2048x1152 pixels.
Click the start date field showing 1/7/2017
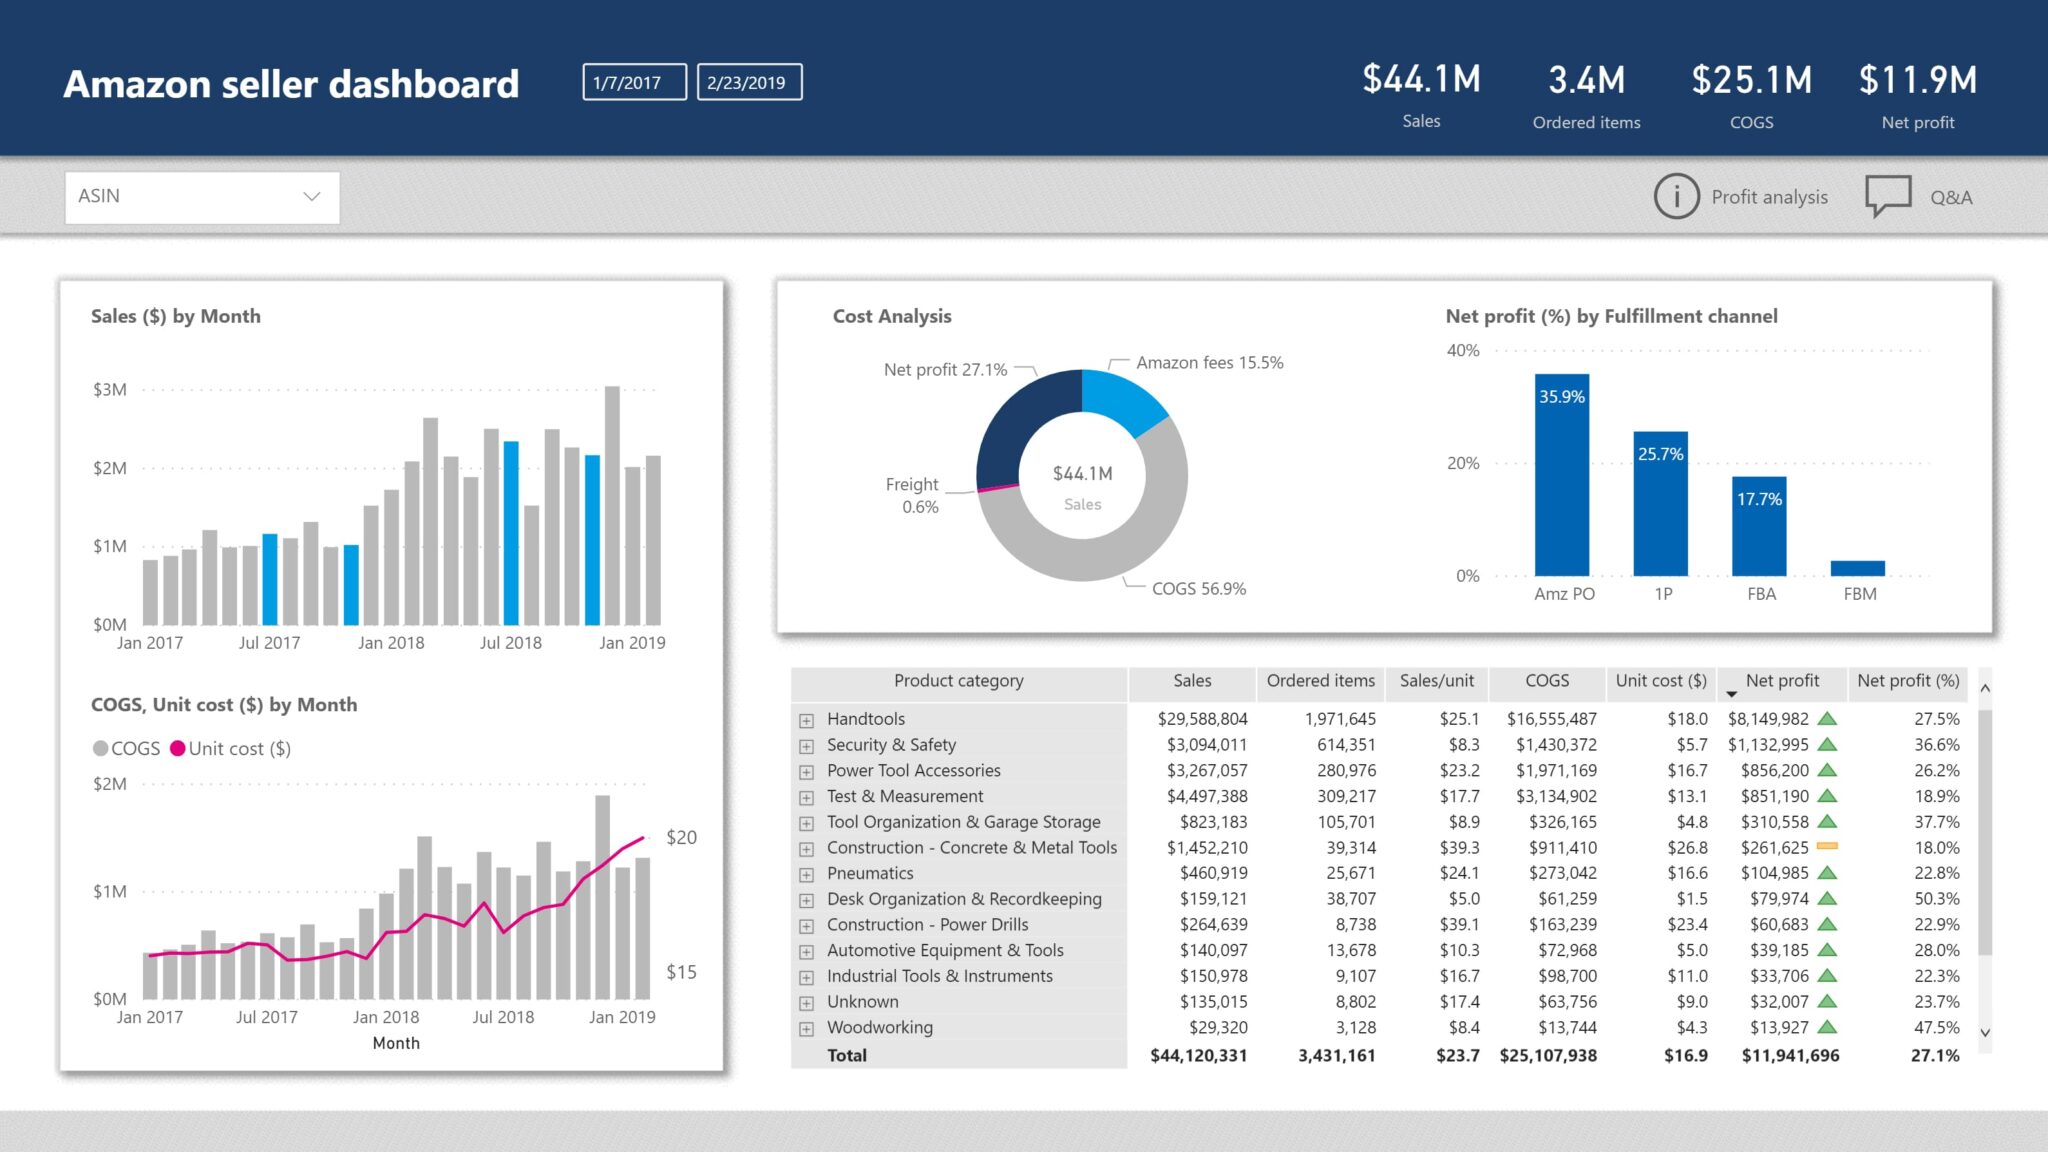coord(633,82)
